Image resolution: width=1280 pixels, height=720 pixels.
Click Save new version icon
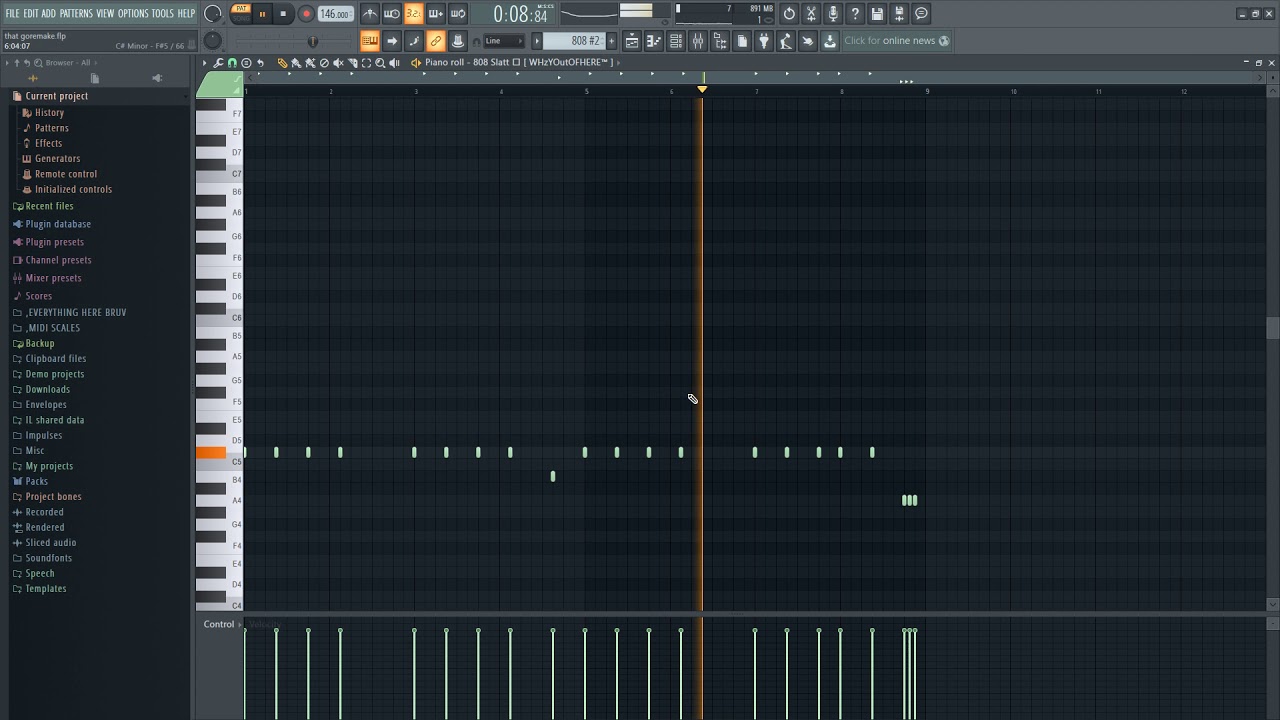click(899, 13)
